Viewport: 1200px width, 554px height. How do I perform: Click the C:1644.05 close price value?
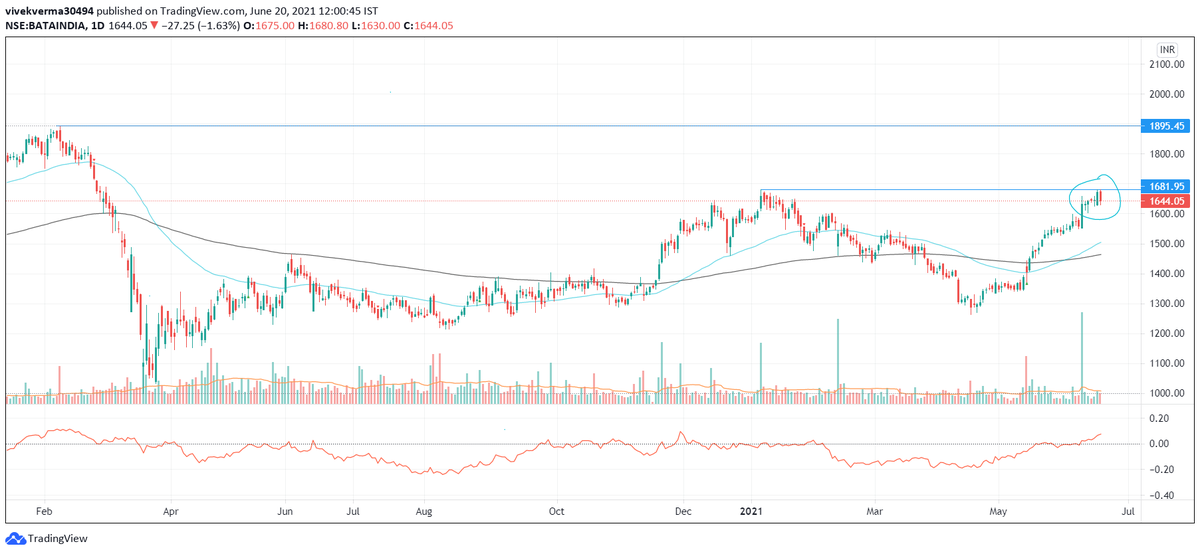(x=430, y=25)
